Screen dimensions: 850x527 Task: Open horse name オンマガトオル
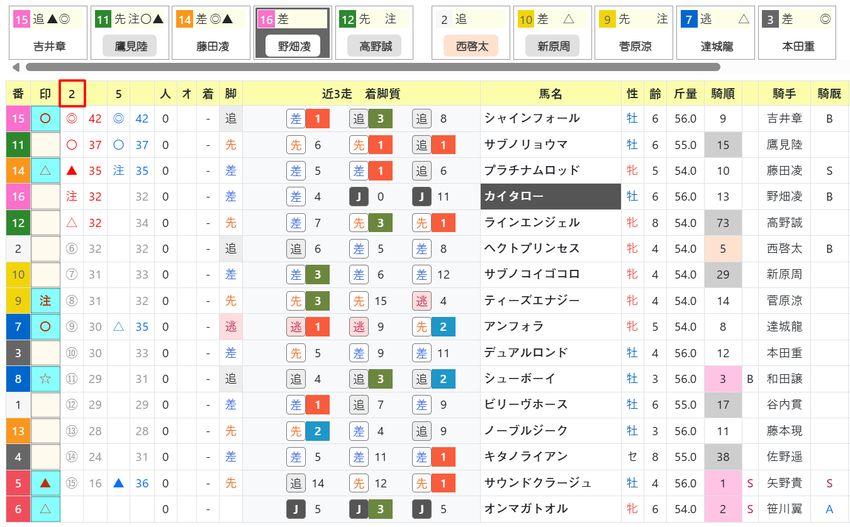(526, 509)
